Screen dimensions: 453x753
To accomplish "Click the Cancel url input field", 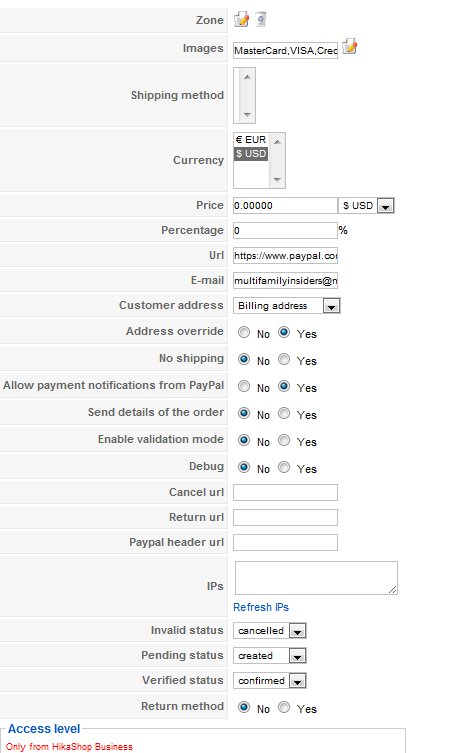I will tap(285, 492).
